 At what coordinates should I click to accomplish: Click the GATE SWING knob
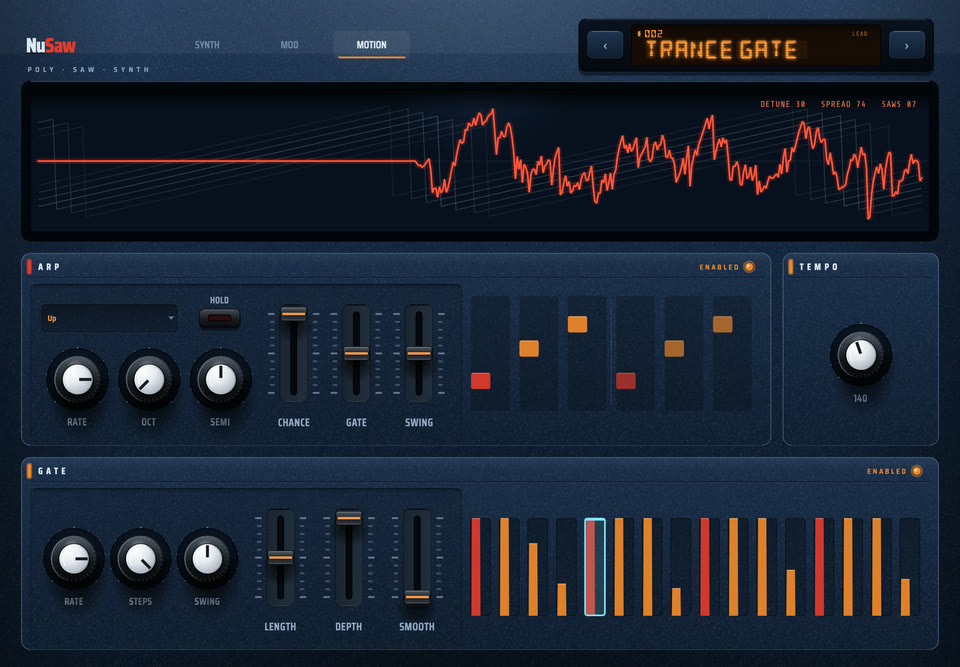207,559
